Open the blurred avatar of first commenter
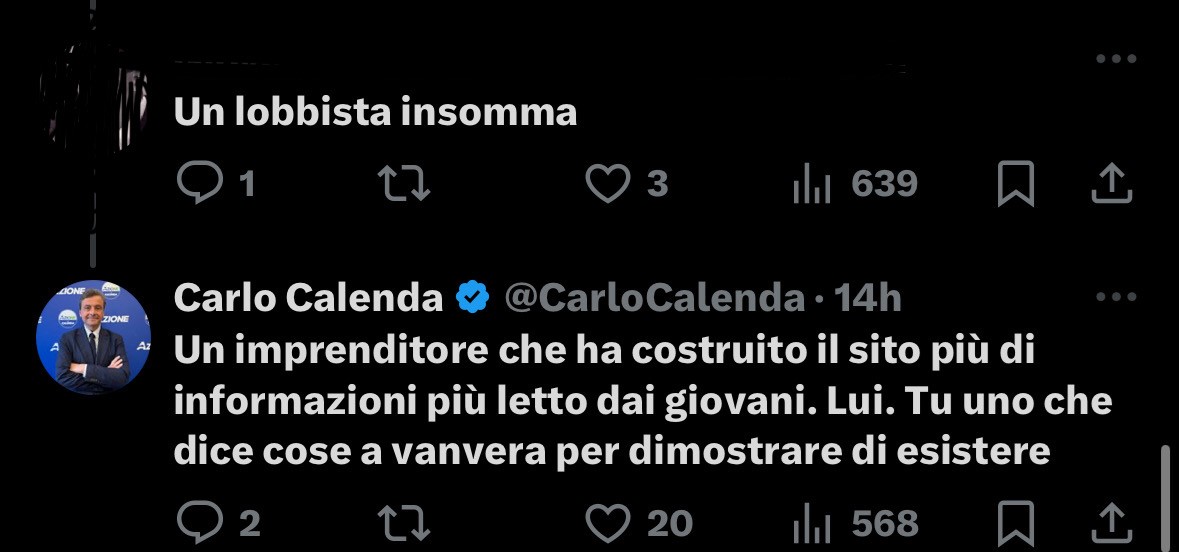The height and width of the screenshot is (552, 1179). click(93, 96)
